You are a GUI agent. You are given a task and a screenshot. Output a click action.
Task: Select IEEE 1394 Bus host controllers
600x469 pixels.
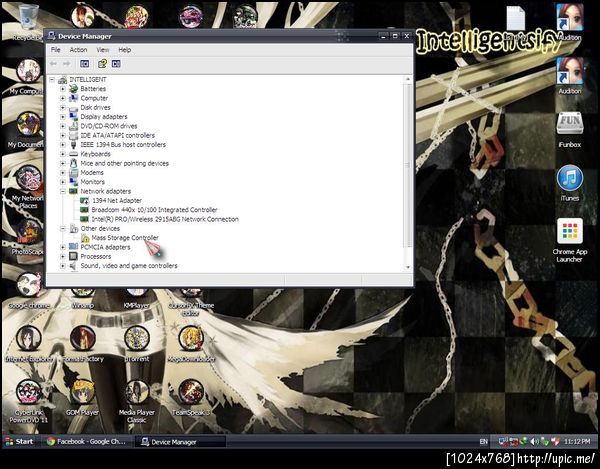[x=123, y=145]
